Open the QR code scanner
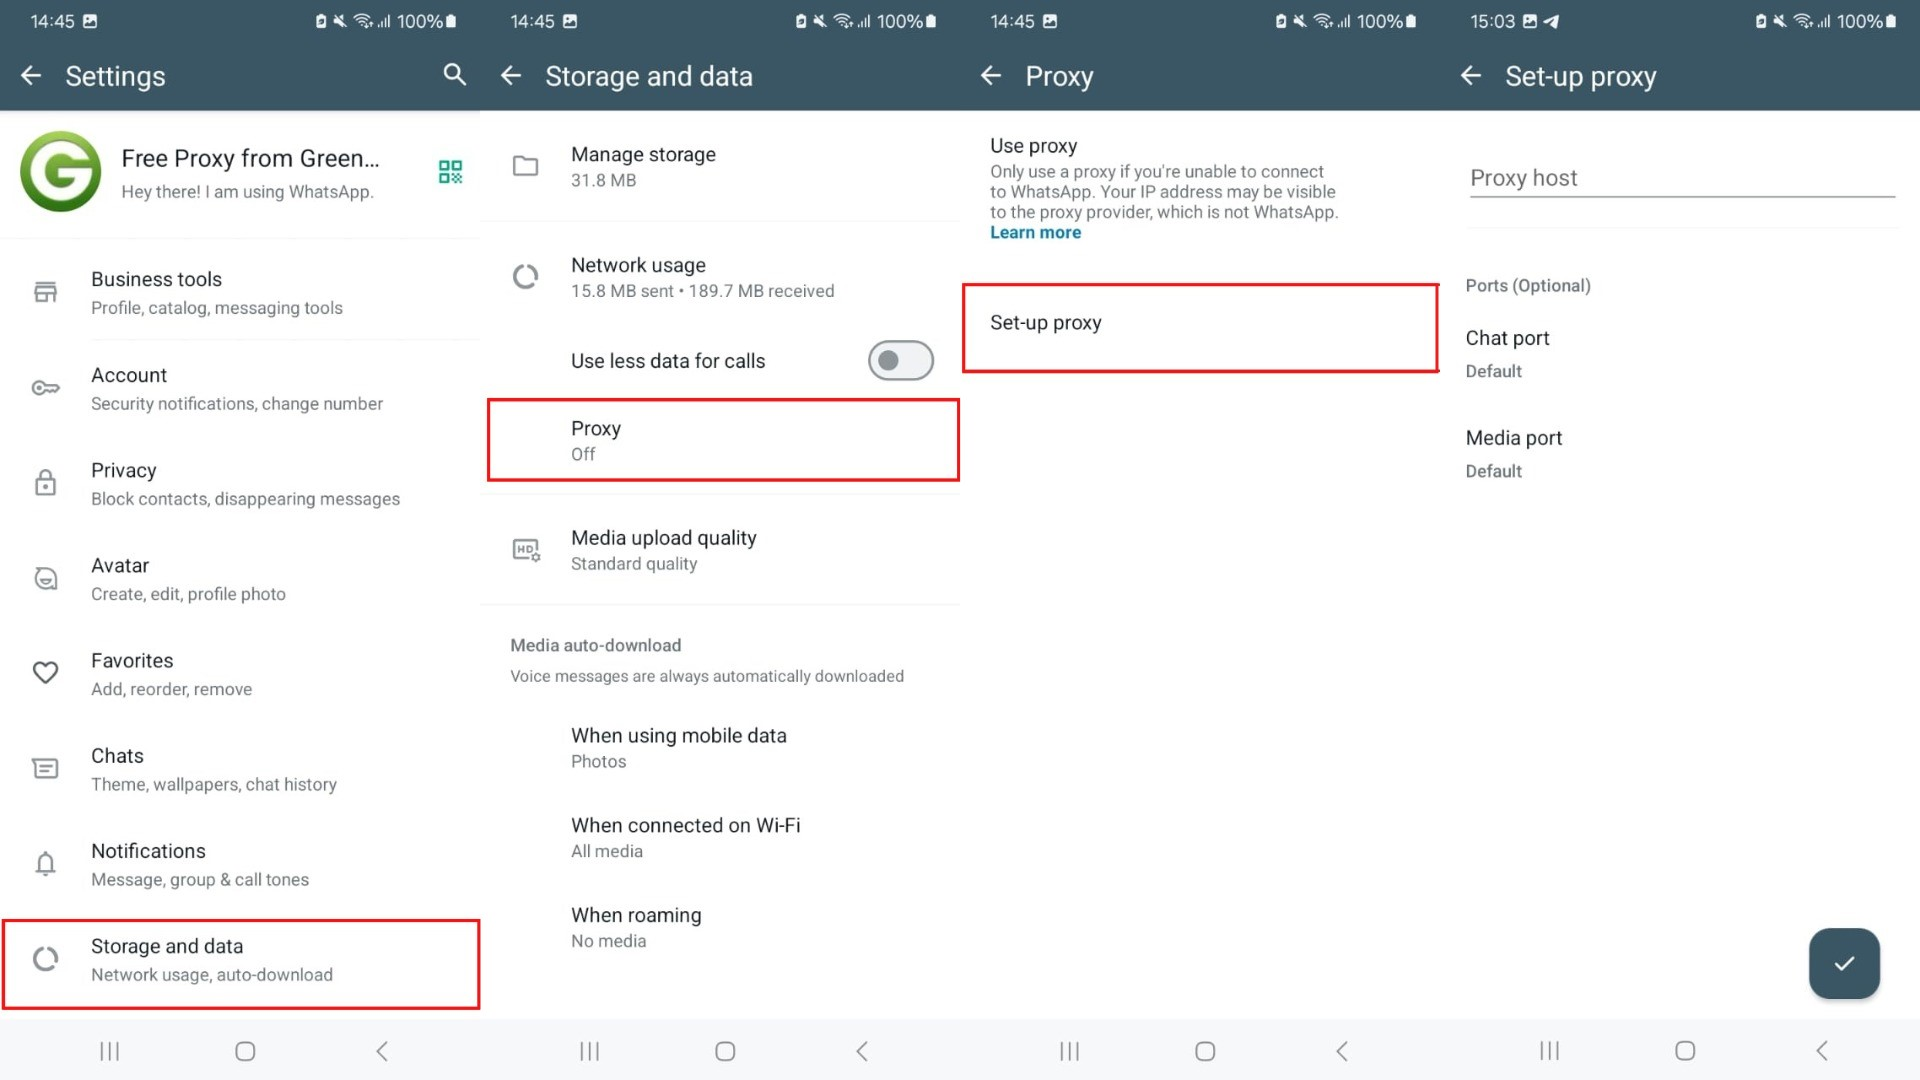Image resolution: width=1920 pixels, height=1080 pixels. (x=449, y=172)
